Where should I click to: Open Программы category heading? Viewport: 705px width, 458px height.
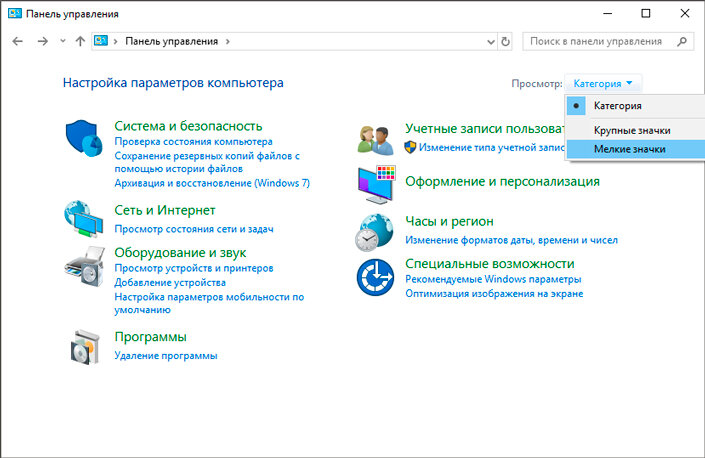[150, 337]
